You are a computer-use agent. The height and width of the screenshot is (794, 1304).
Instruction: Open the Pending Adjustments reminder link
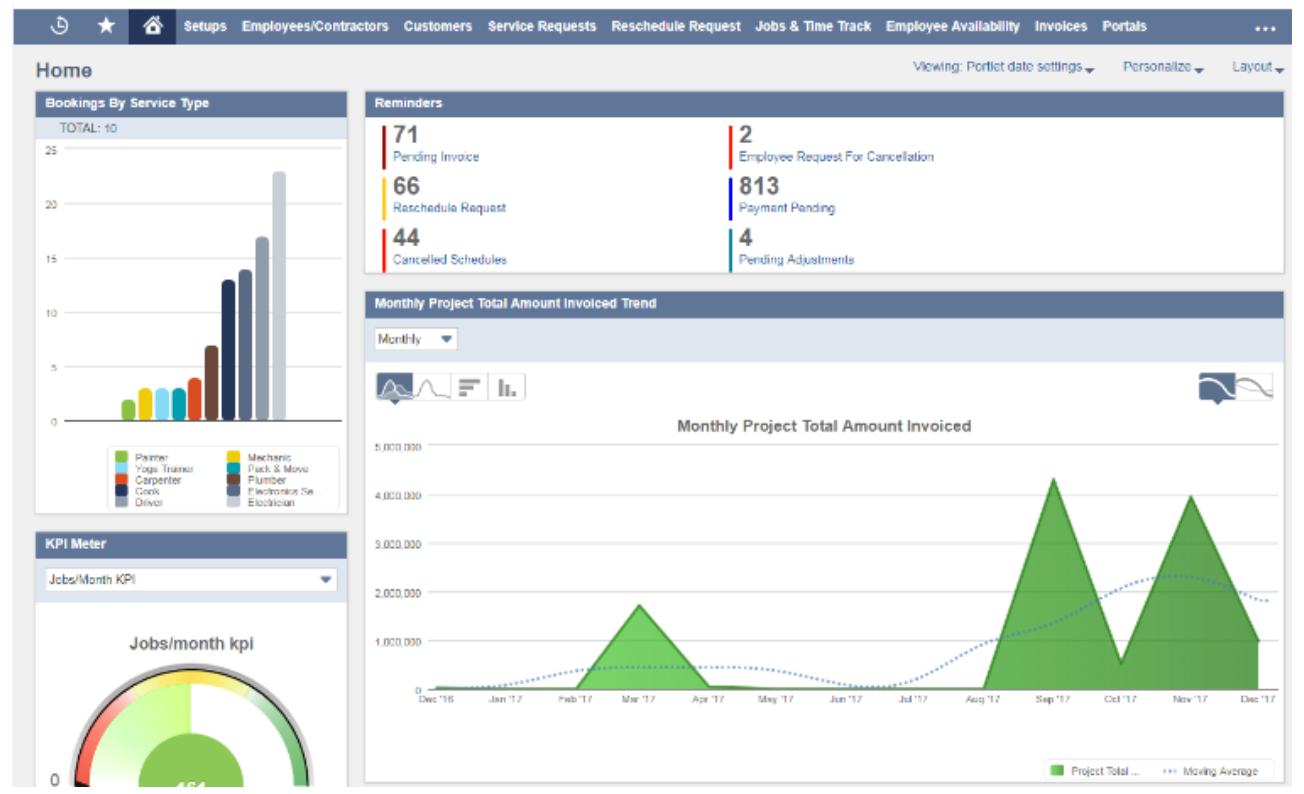coord(797,259)
